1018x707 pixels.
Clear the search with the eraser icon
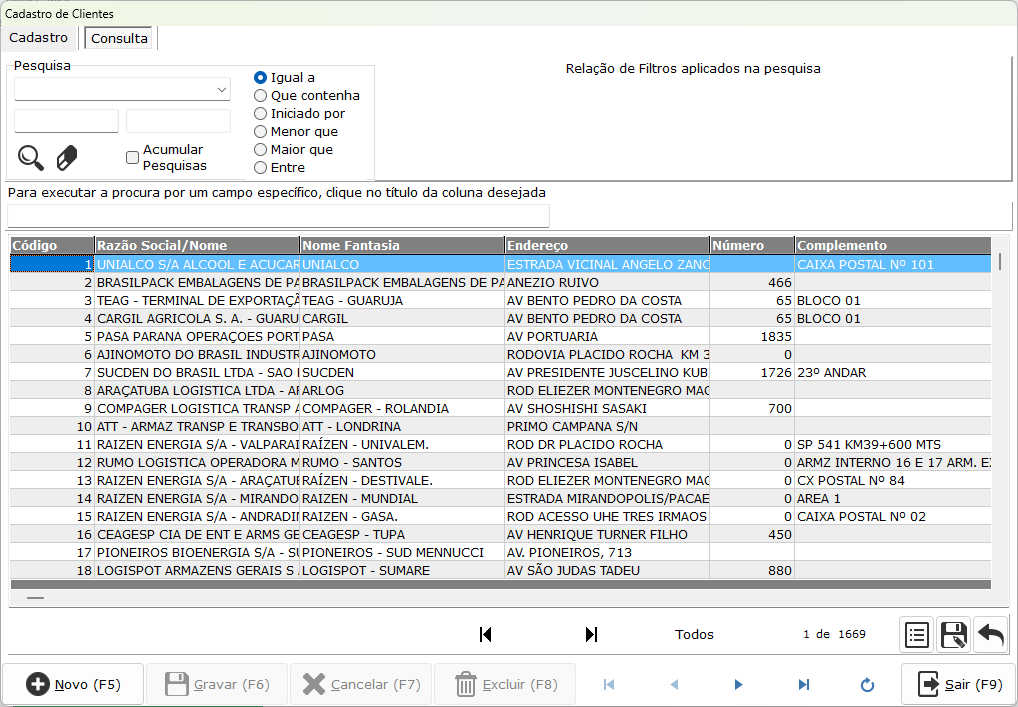pyautogui.click(x=67, y=158)
